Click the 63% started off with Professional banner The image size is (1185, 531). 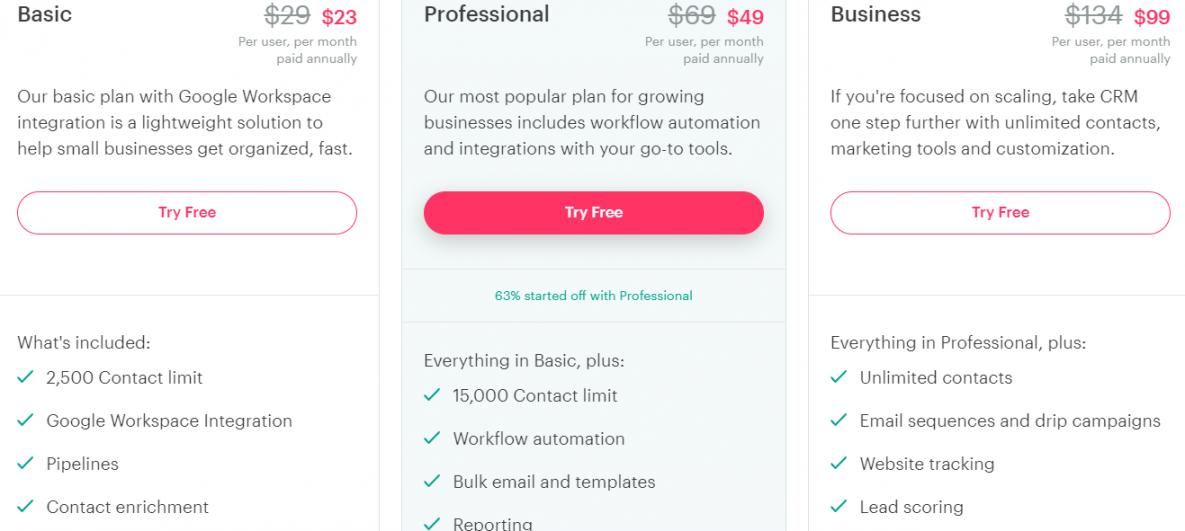tap(593, 296)
